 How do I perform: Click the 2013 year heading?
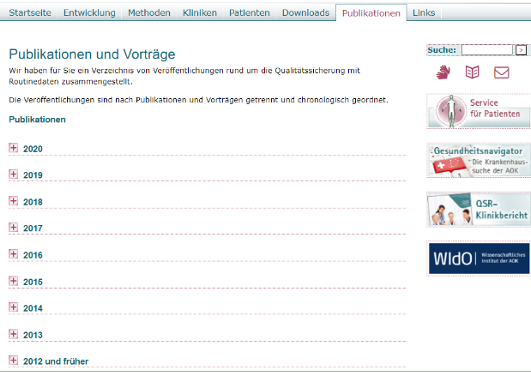33,335
